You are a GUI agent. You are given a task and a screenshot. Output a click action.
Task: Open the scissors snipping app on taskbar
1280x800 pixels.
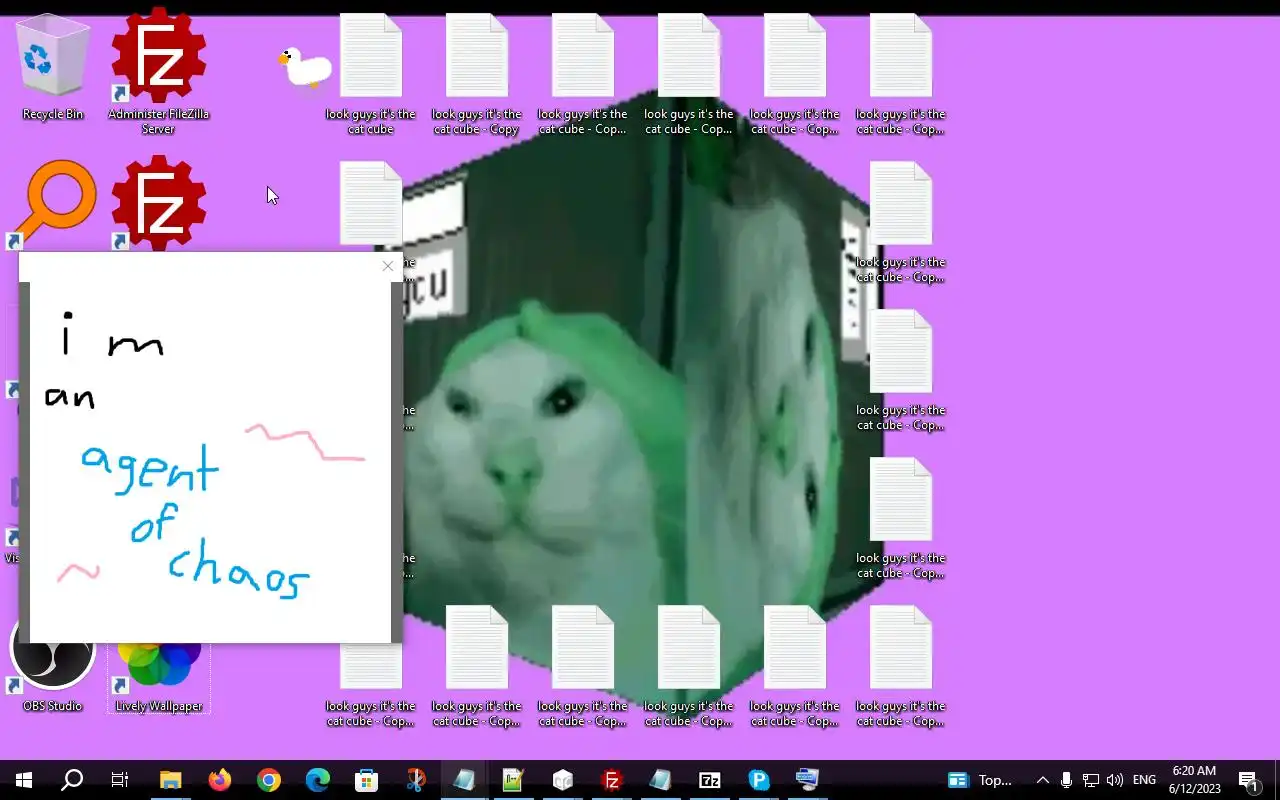coord(415,780)
